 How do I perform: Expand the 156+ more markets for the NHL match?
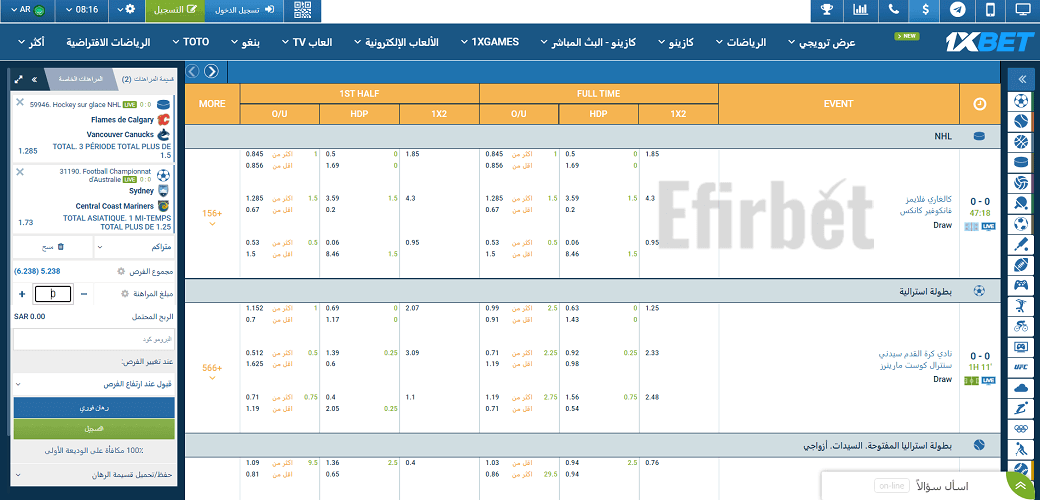212,217
